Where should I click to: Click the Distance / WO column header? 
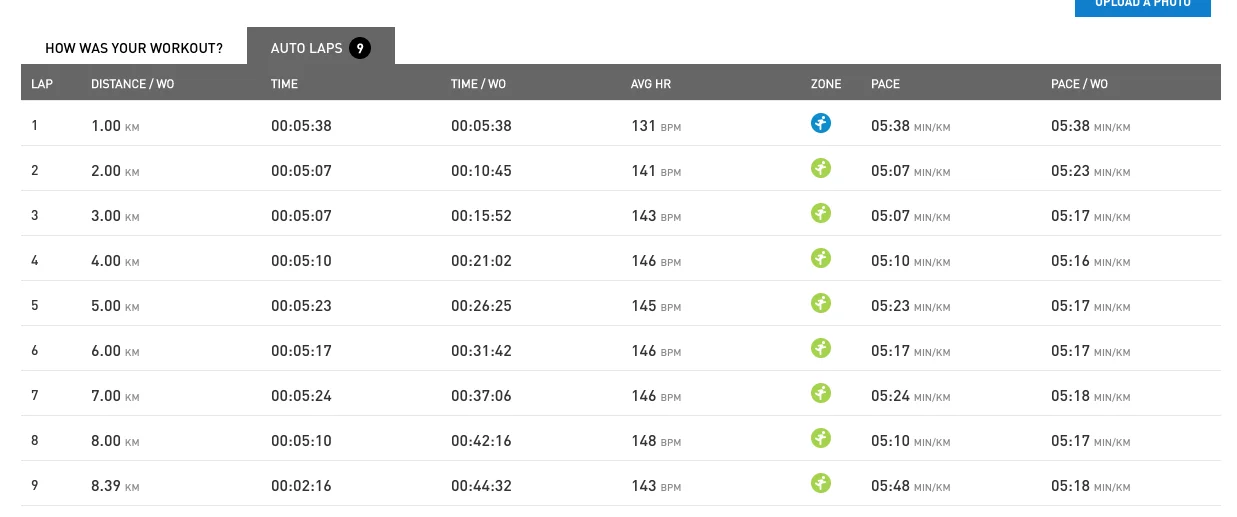tap(132, 84)
